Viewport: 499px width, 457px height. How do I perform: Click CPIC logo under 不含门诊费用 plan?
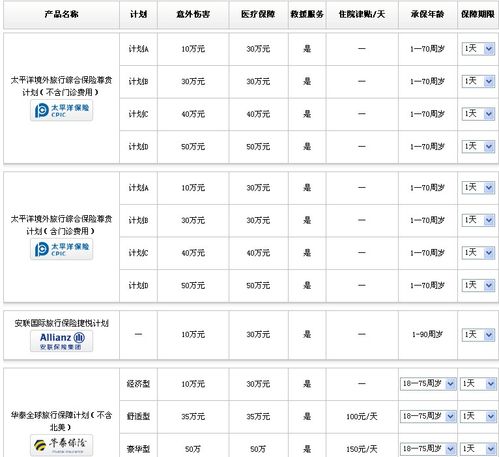(62, 111)
